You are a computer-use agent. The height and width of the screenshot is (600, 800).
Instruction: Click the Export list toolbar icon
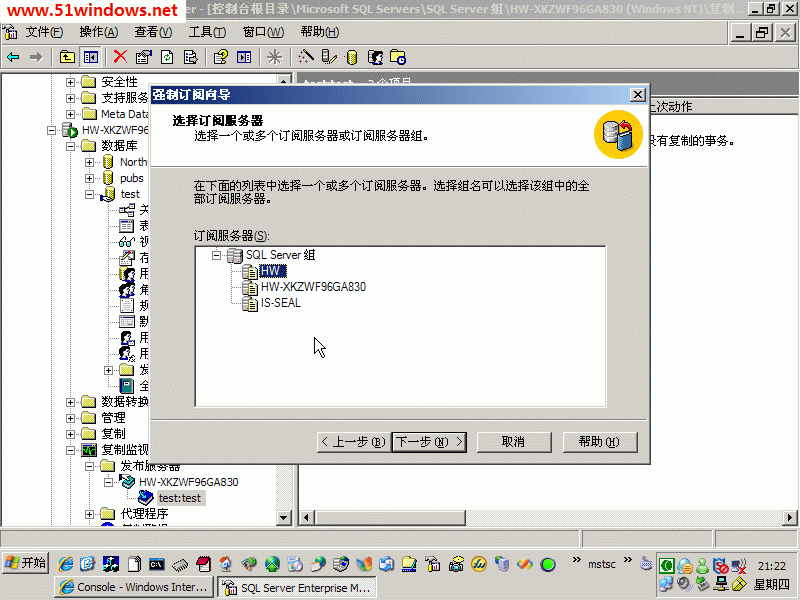click(x=190, y=57)
